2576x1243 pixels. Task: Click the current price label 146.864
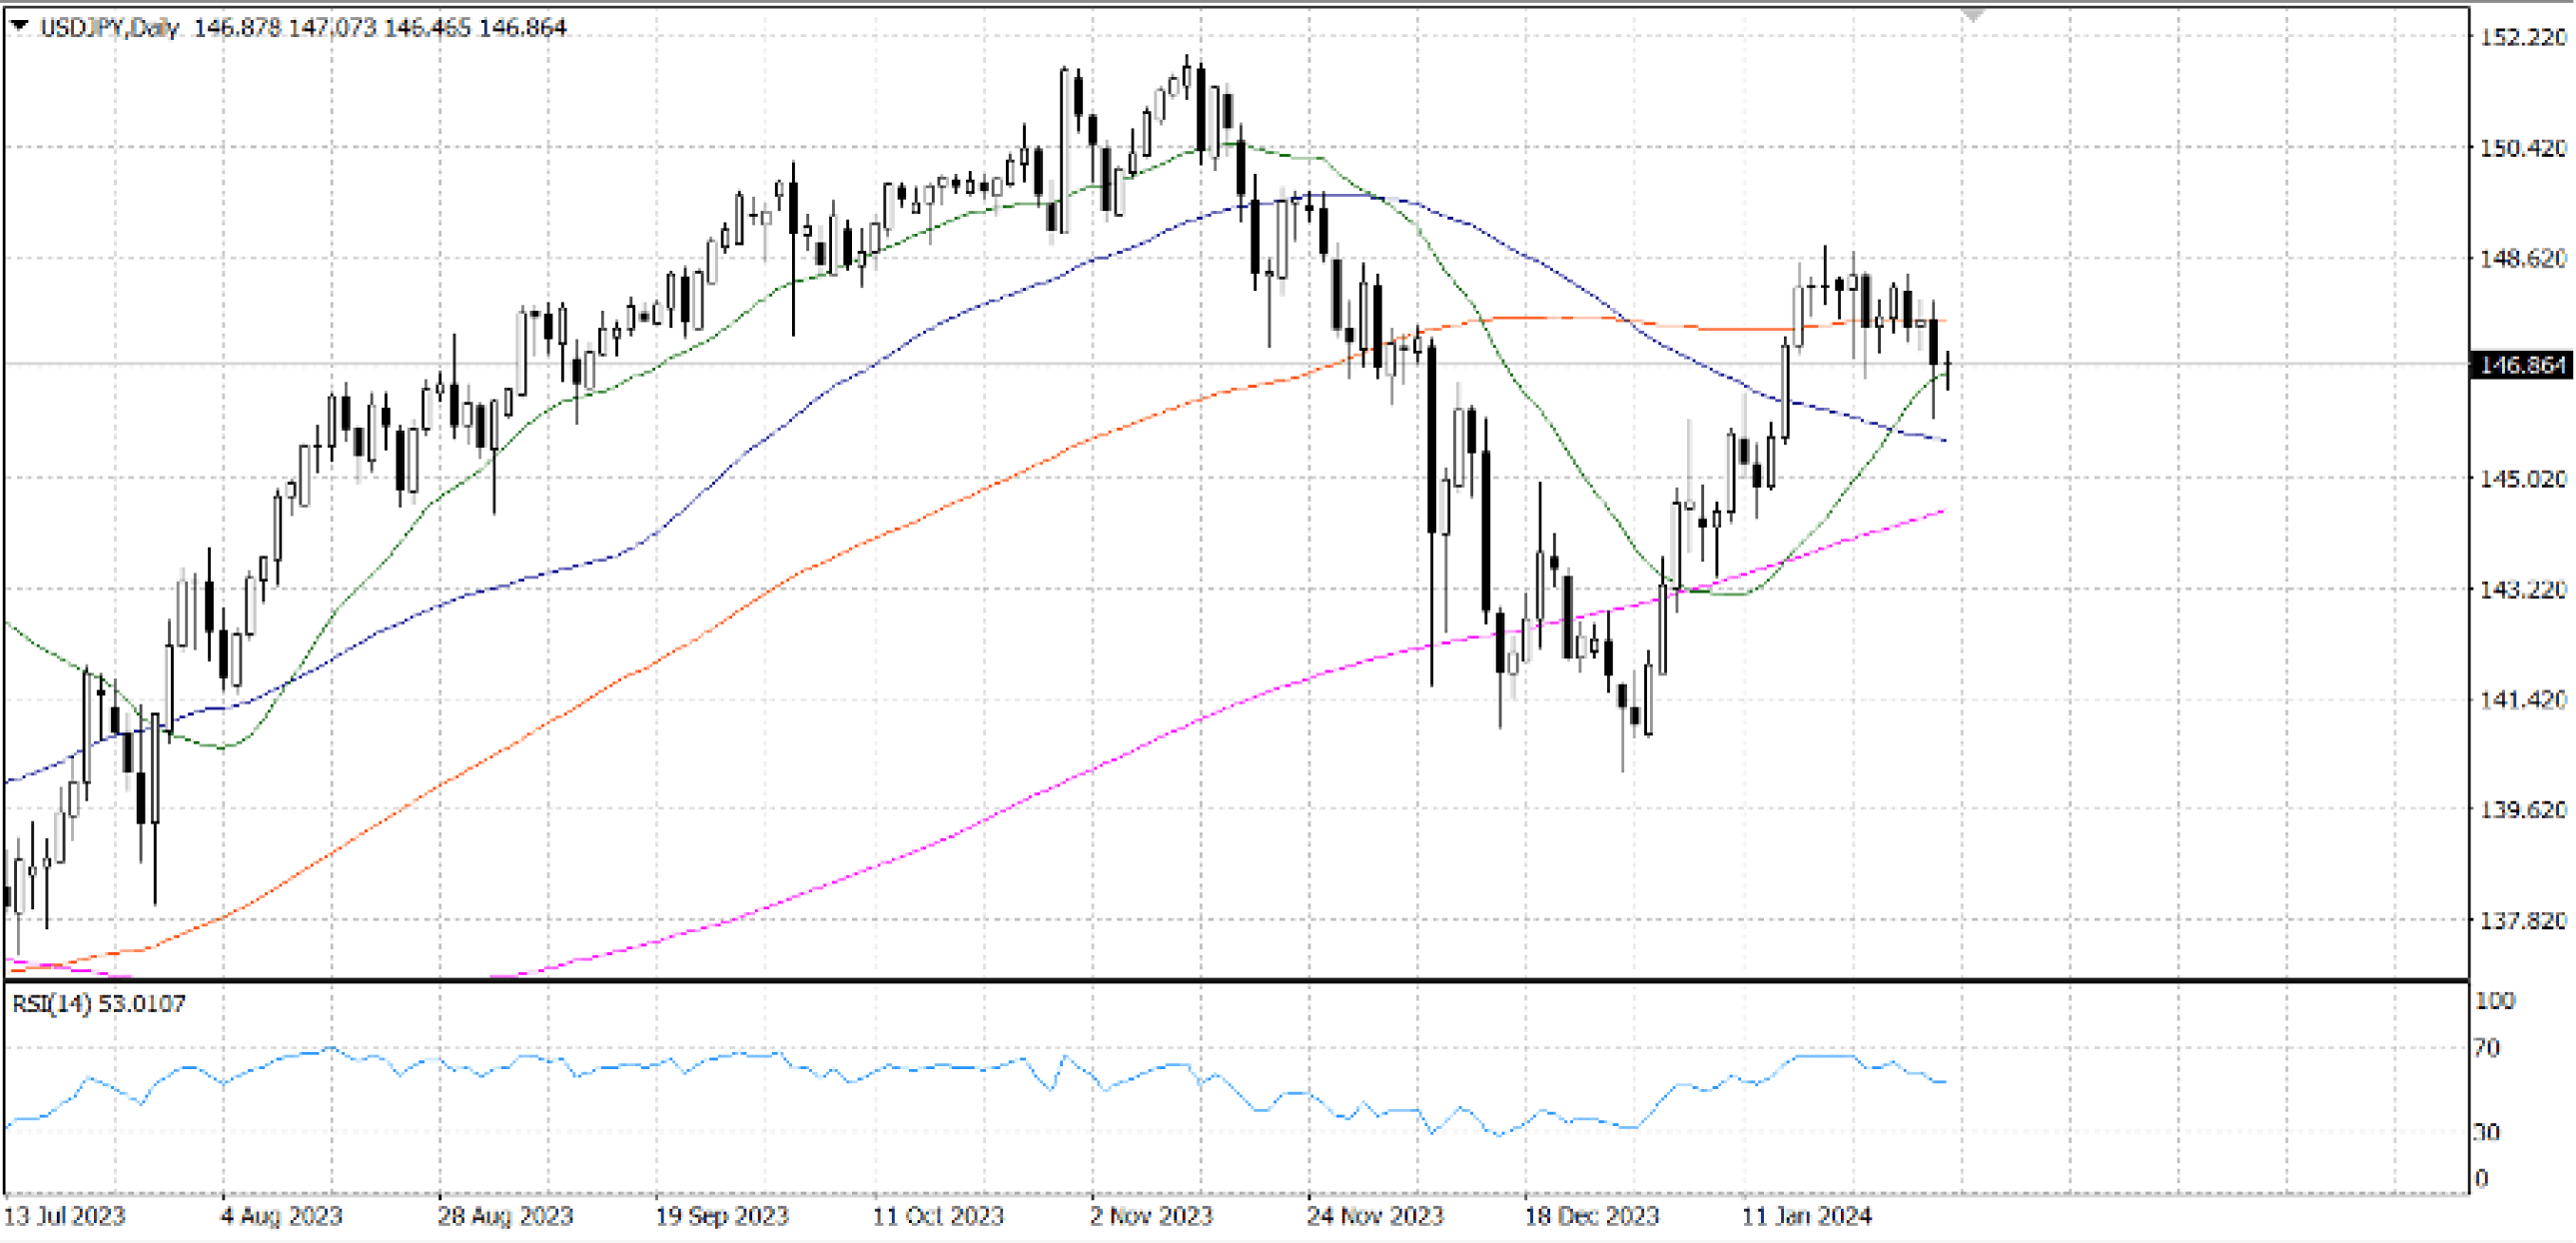2521,365
